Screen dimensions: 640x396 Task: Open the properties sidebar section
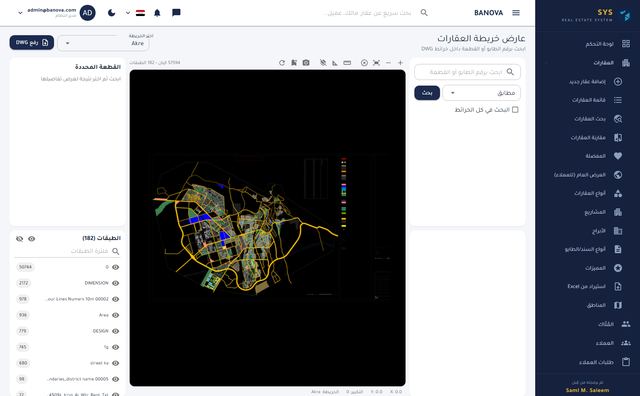tap(611, 62)
